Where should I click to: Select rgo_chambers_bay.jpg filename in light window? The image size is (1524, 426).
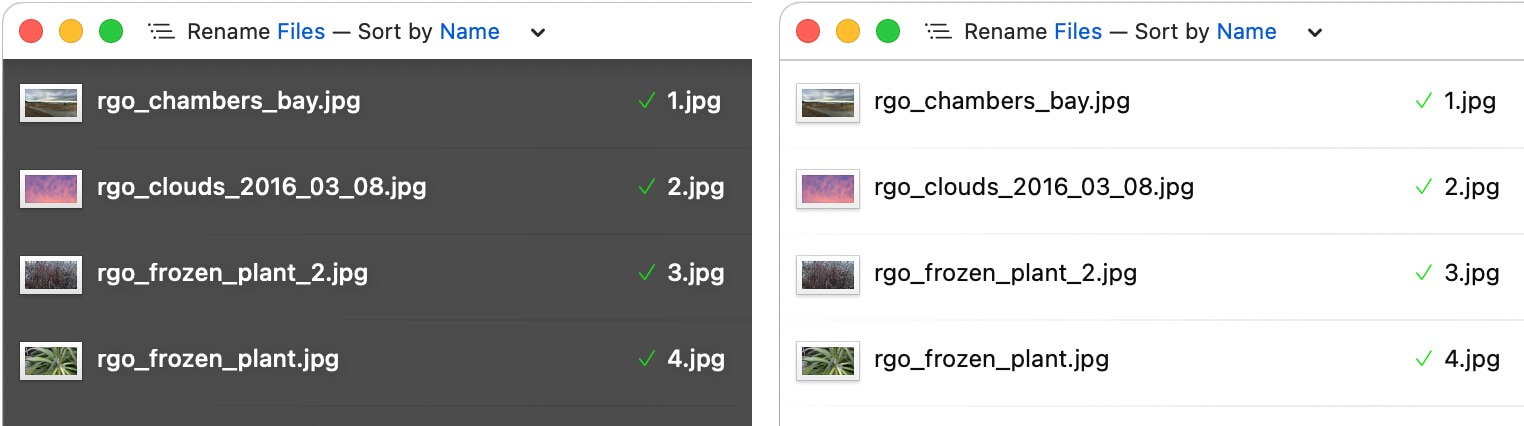click(1002, 102)
